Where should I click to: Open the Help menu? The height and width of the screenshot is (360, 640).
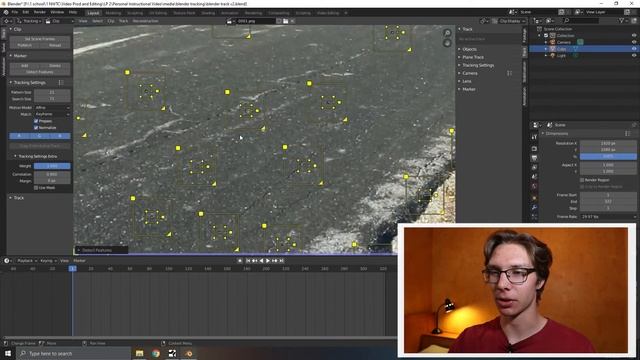click(73, 12)
